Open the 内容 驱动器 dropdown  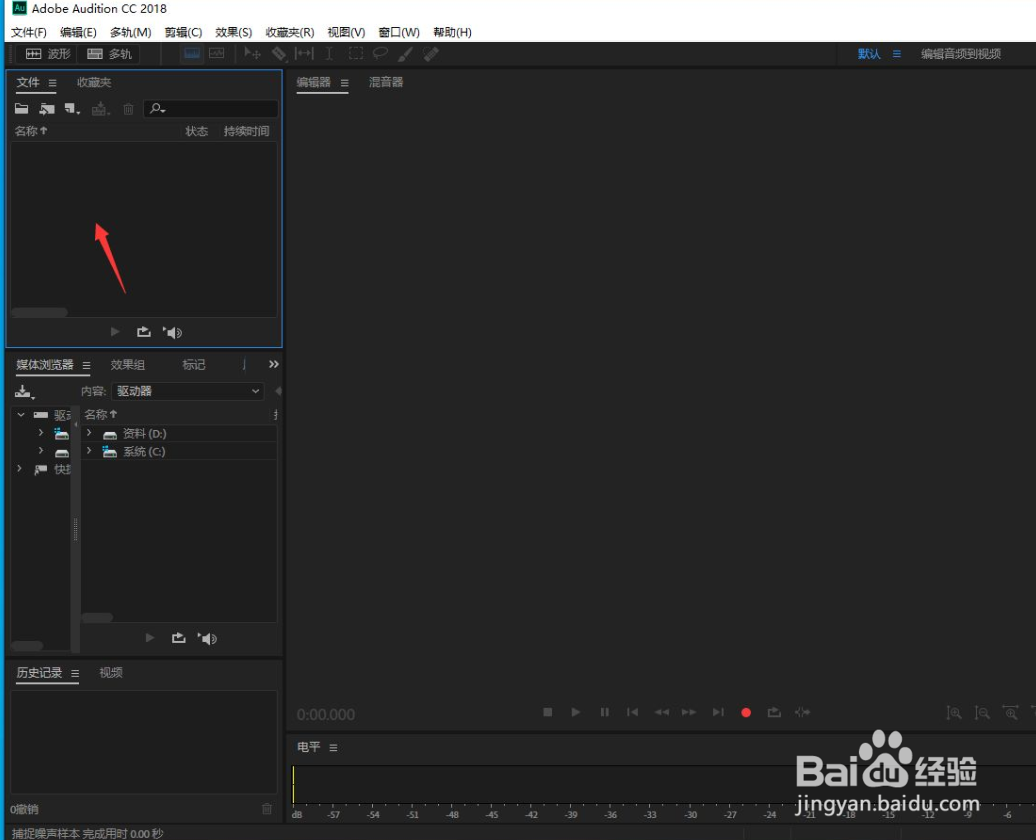[x=188, y=391]
